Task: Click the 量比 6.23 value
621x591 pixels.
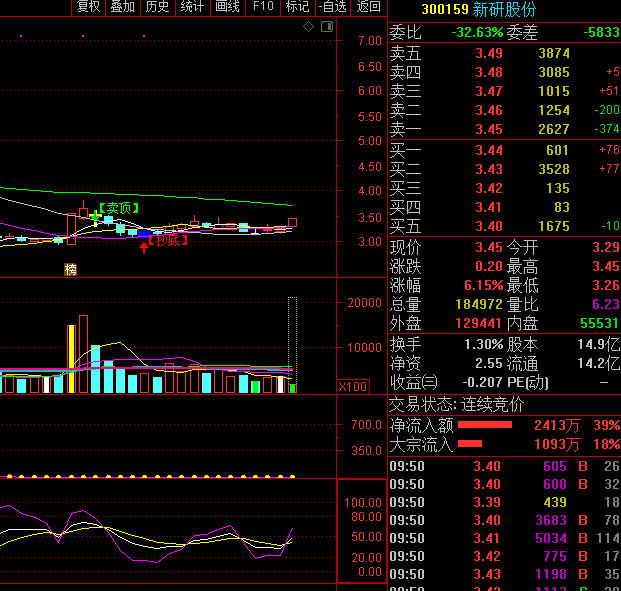Action: pos(606,304)
